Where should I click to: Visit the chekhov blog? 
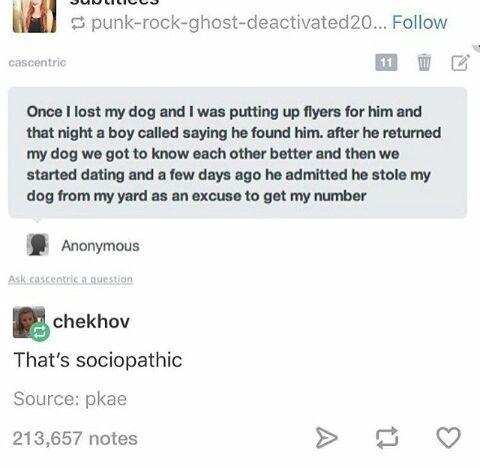pos(91,322)
